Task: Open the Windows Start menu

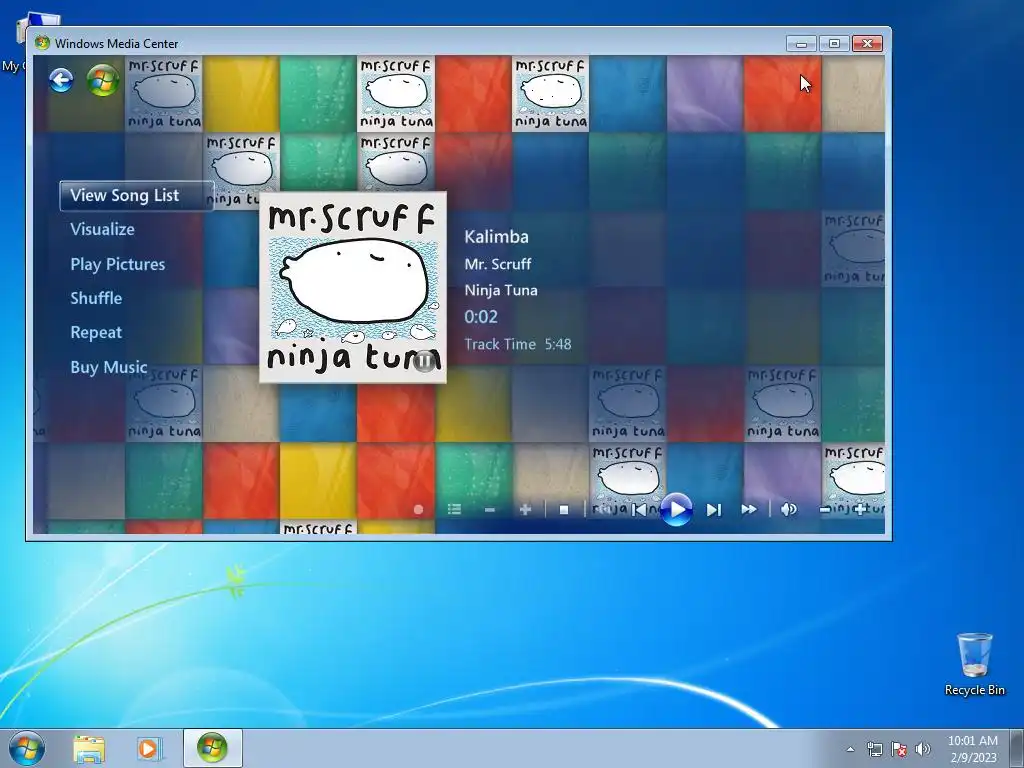Action: (27, 748)
